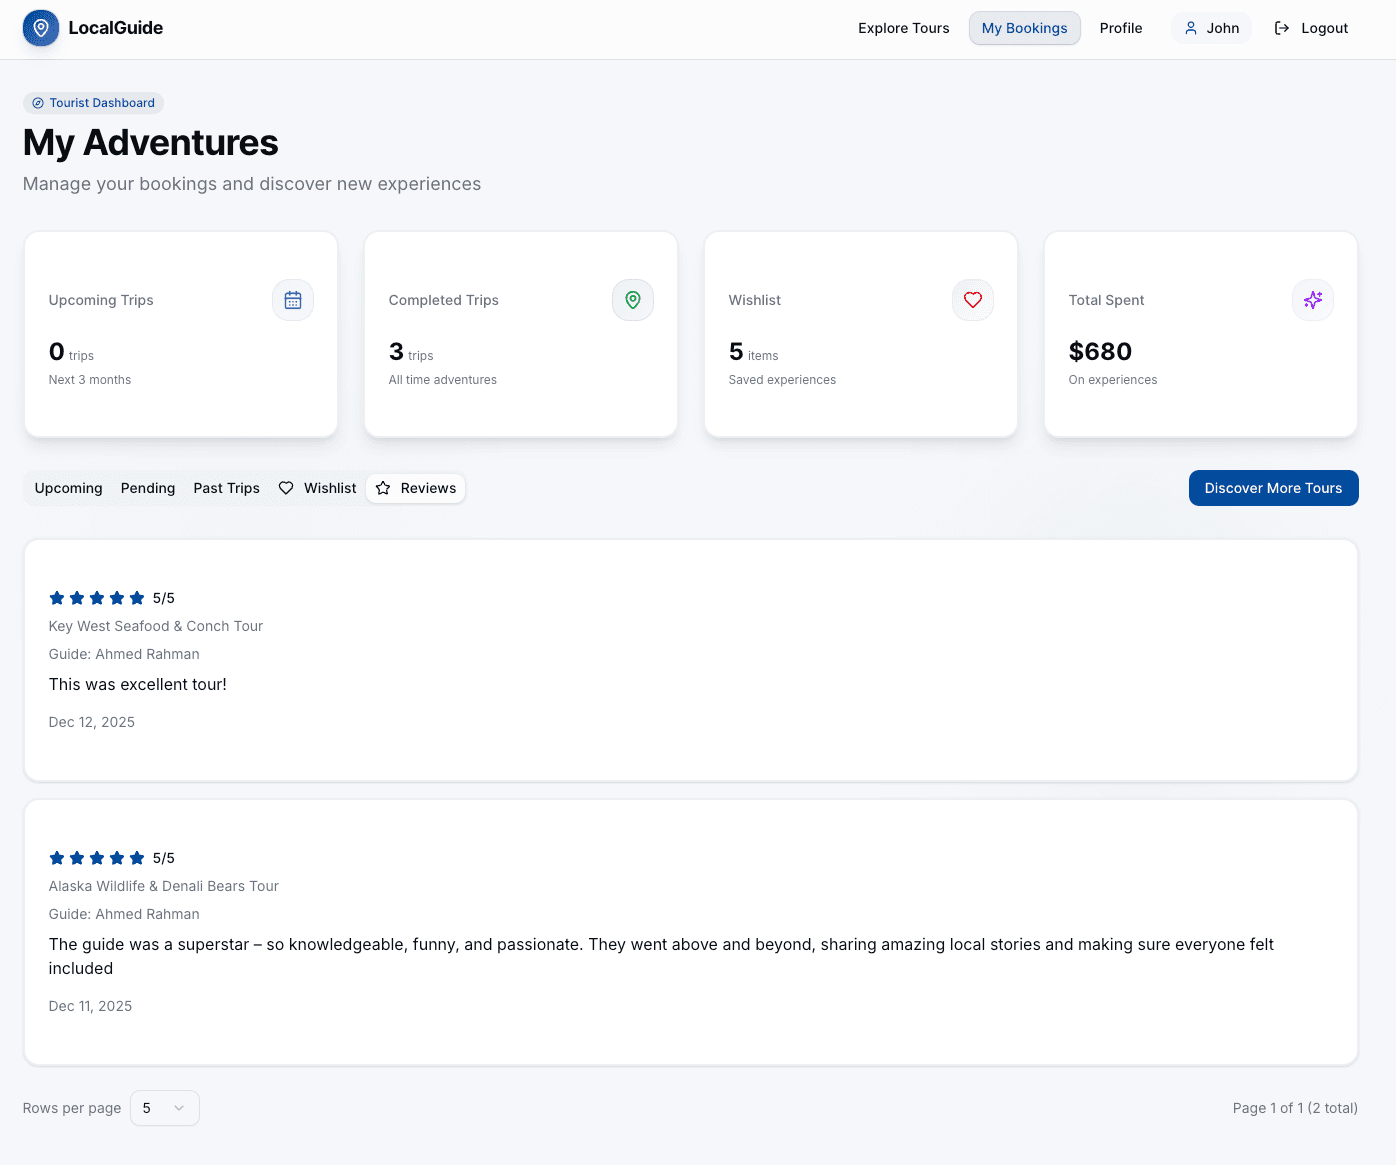Click the Tourist Dashboard badge
The image size is (1396, 1165).
click(93, 102)
